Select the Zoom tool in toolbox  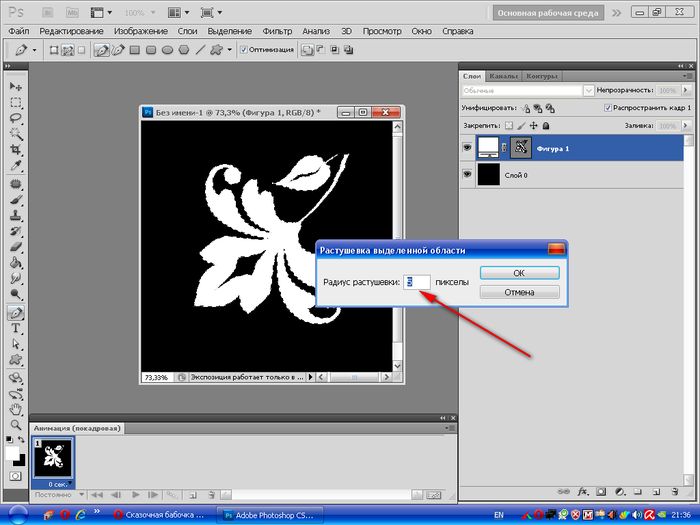coord(16,425)
